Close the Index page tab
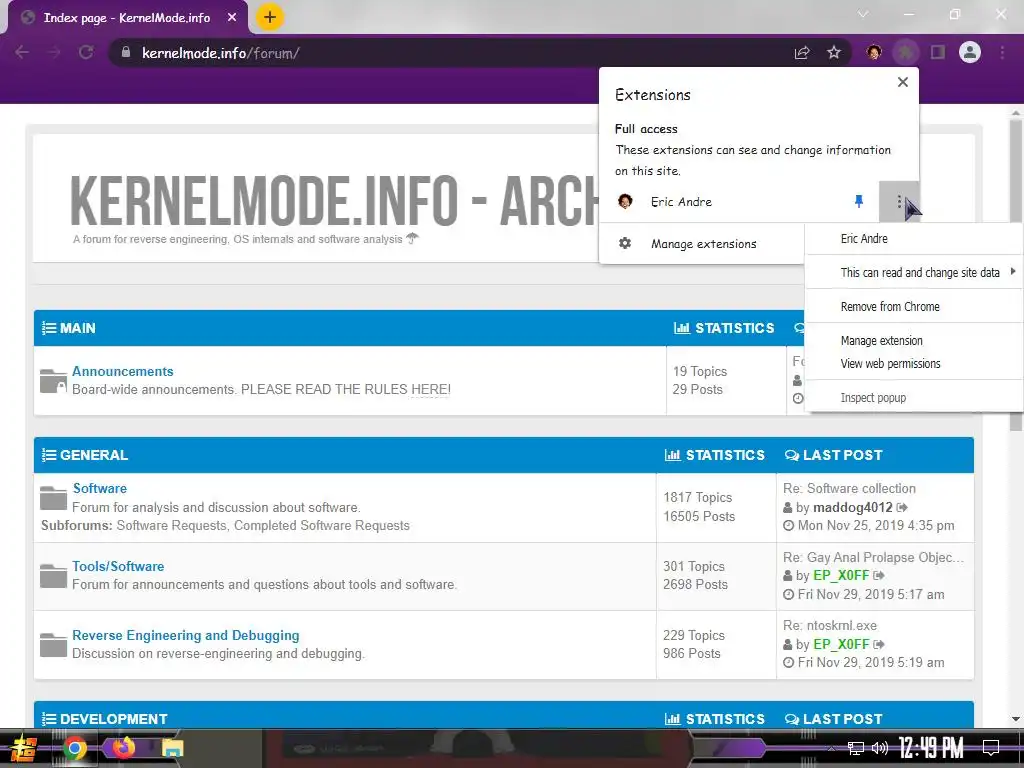The width and height of the screenshot is (1024, 768). (x=232, y=18)
